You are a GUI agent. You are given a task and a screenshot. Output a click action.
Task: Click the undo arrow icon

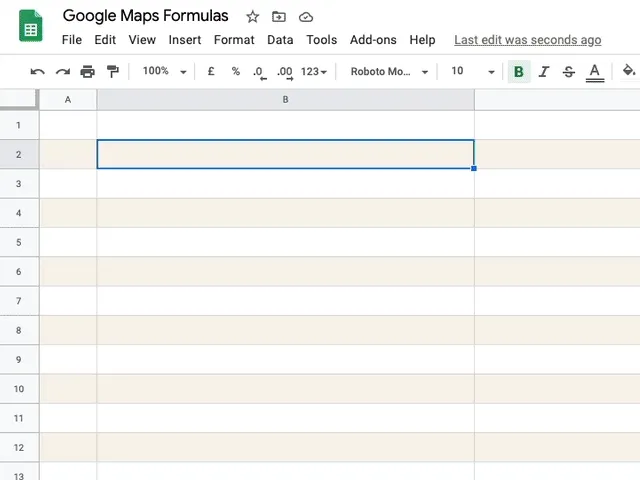click(x=38, y=71)
